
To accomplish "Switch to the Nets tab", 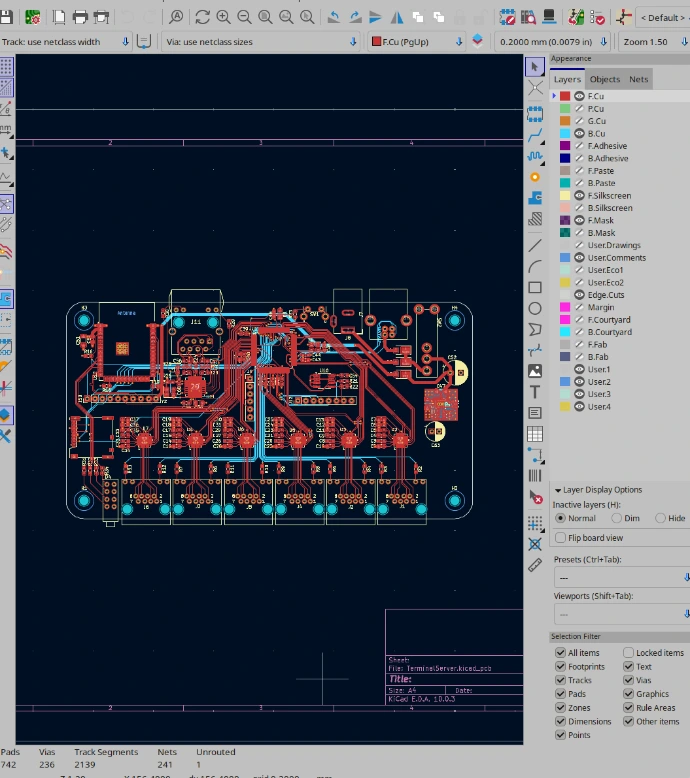I will pyautogui.click(x=638, y=79).
